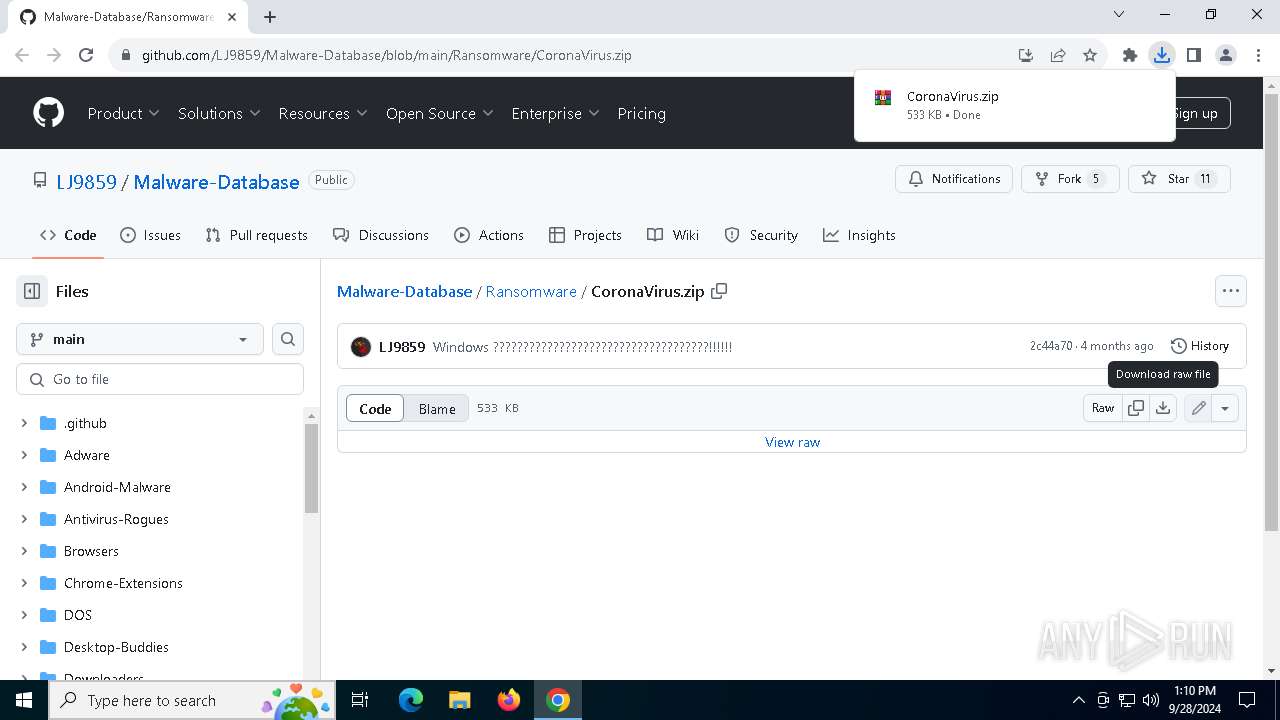Search files with magnifier button
This screenshot has height=720, width=1280.
tap(288, 339)
